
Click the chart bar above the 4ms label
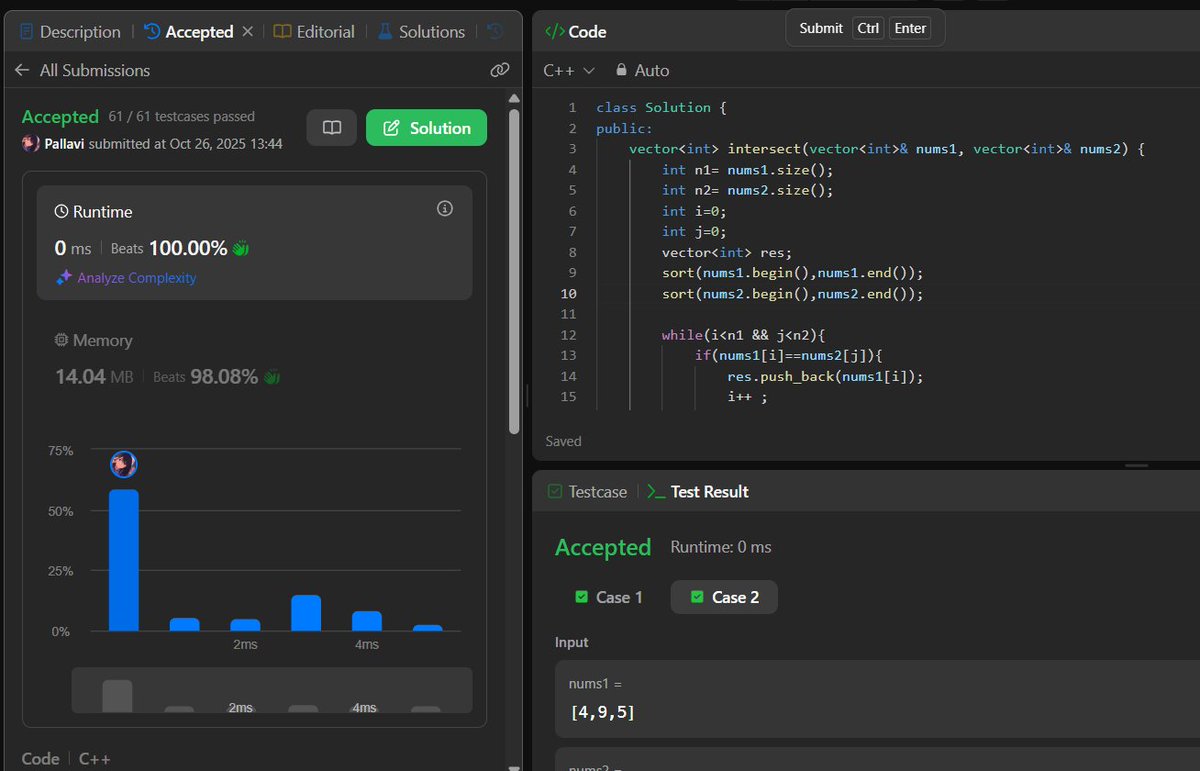[367, 621]
